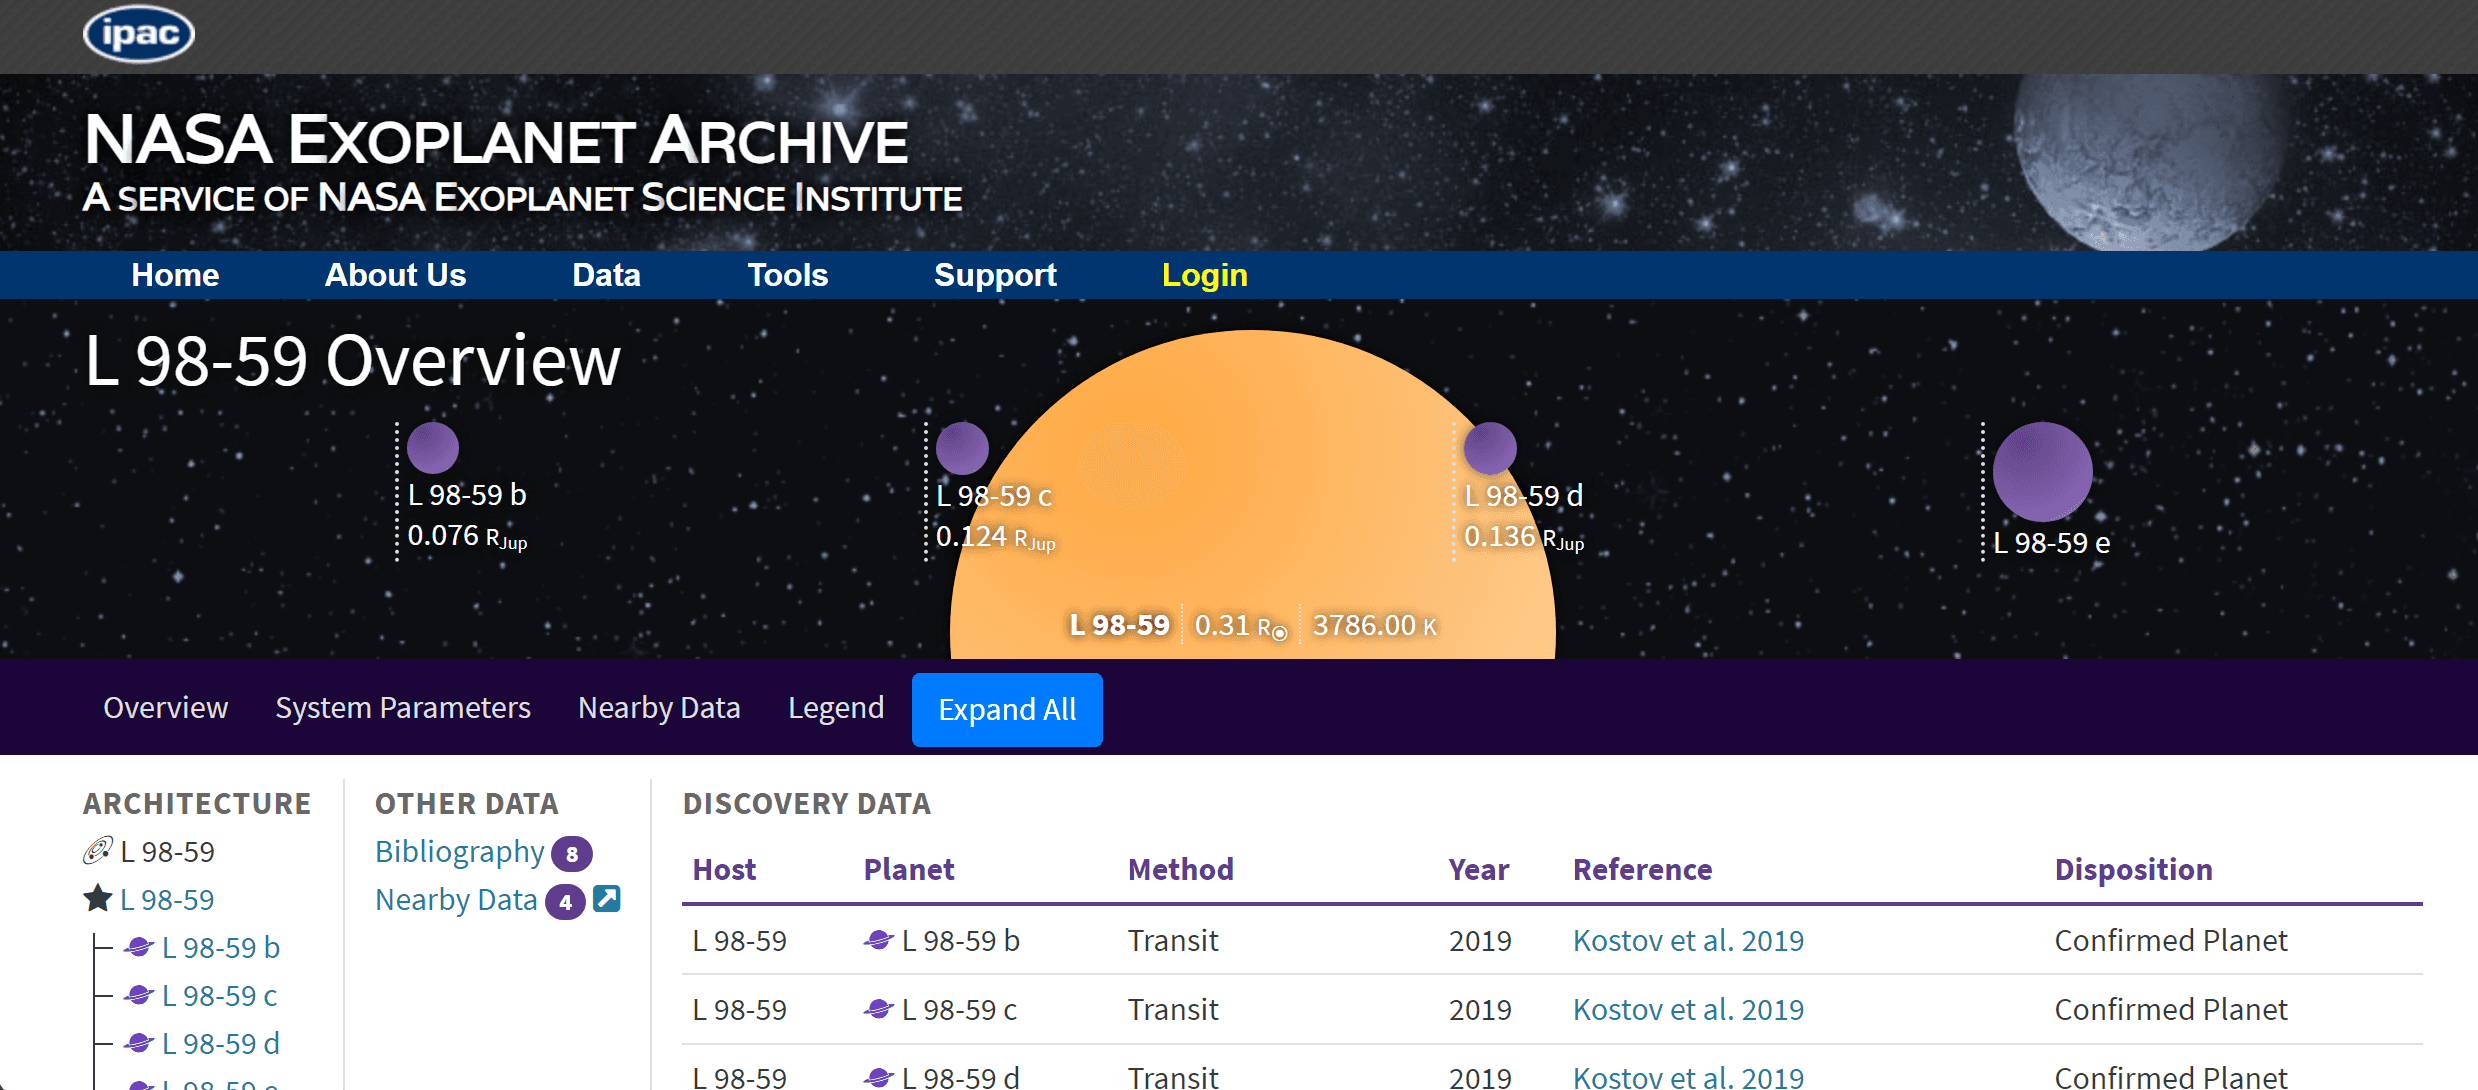Click the L 98-59 system architecture icon
Screen dimensions: 2478x1090
tap(97, 851)
